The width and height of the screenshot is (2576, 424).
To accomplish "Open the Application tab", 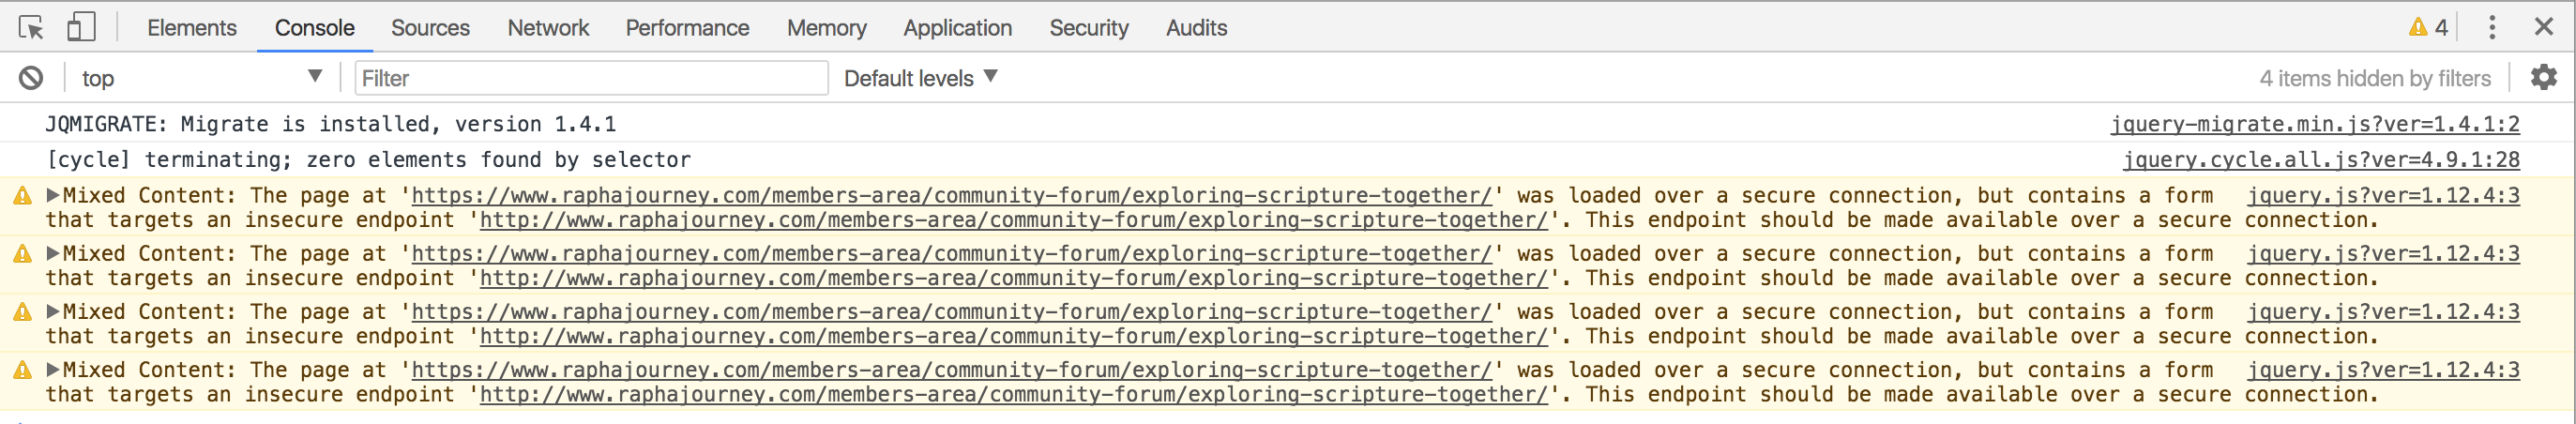I will point(957,27).
